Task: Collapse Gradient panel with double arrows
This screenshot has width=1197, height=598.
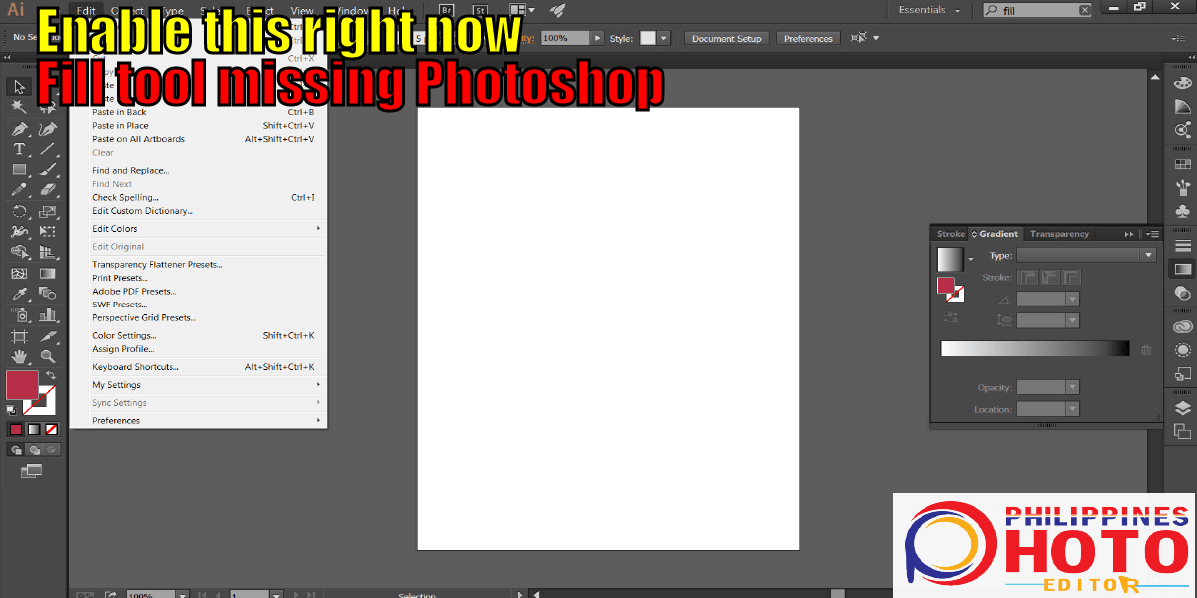Action: tap(1129, 234)
